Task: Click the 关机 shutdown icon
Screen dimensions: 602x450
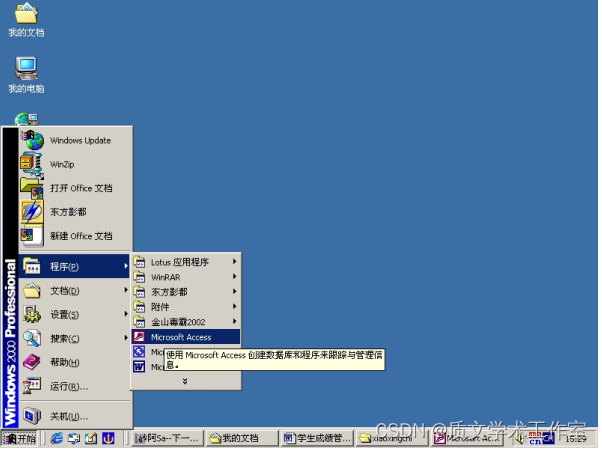Action: click(x=31, y=416)
